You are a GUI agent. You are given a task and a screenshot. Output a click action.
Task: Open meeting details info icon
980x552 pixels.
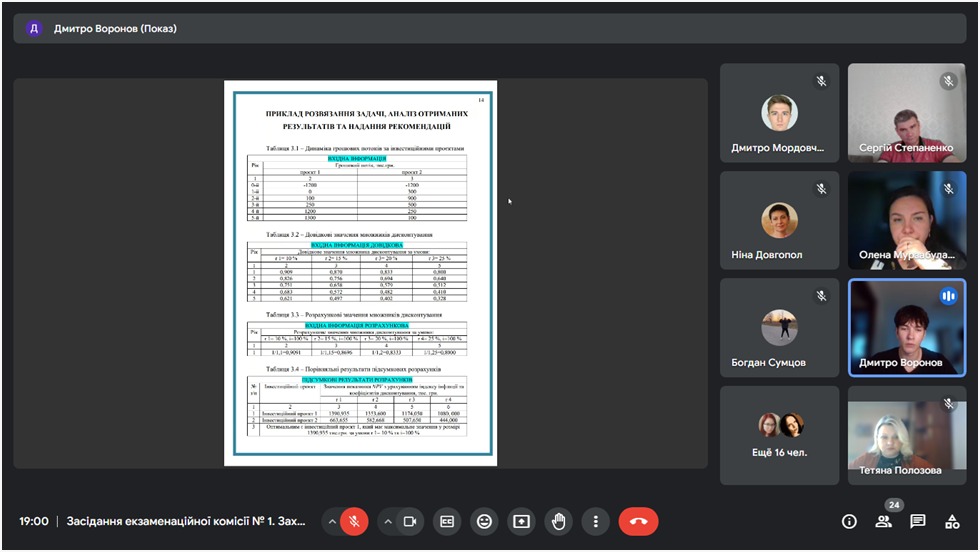coord(849,521)
